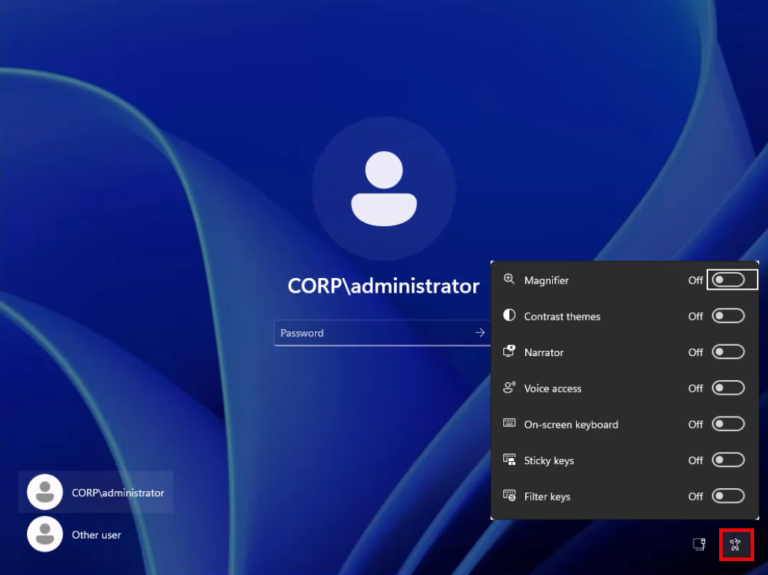Click the Off status beside Sticky keys

(695, 460)
